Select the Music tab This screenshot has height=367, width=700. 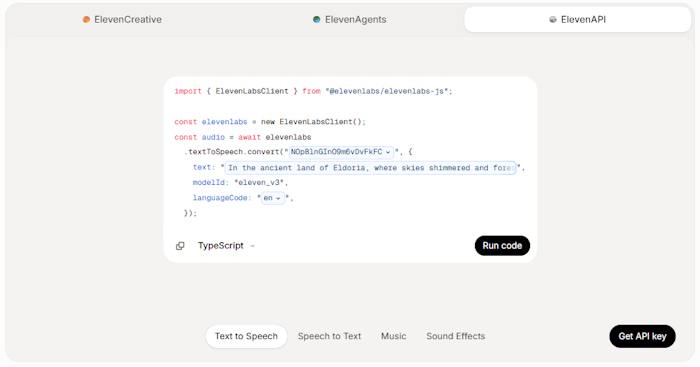pos(393,336)
